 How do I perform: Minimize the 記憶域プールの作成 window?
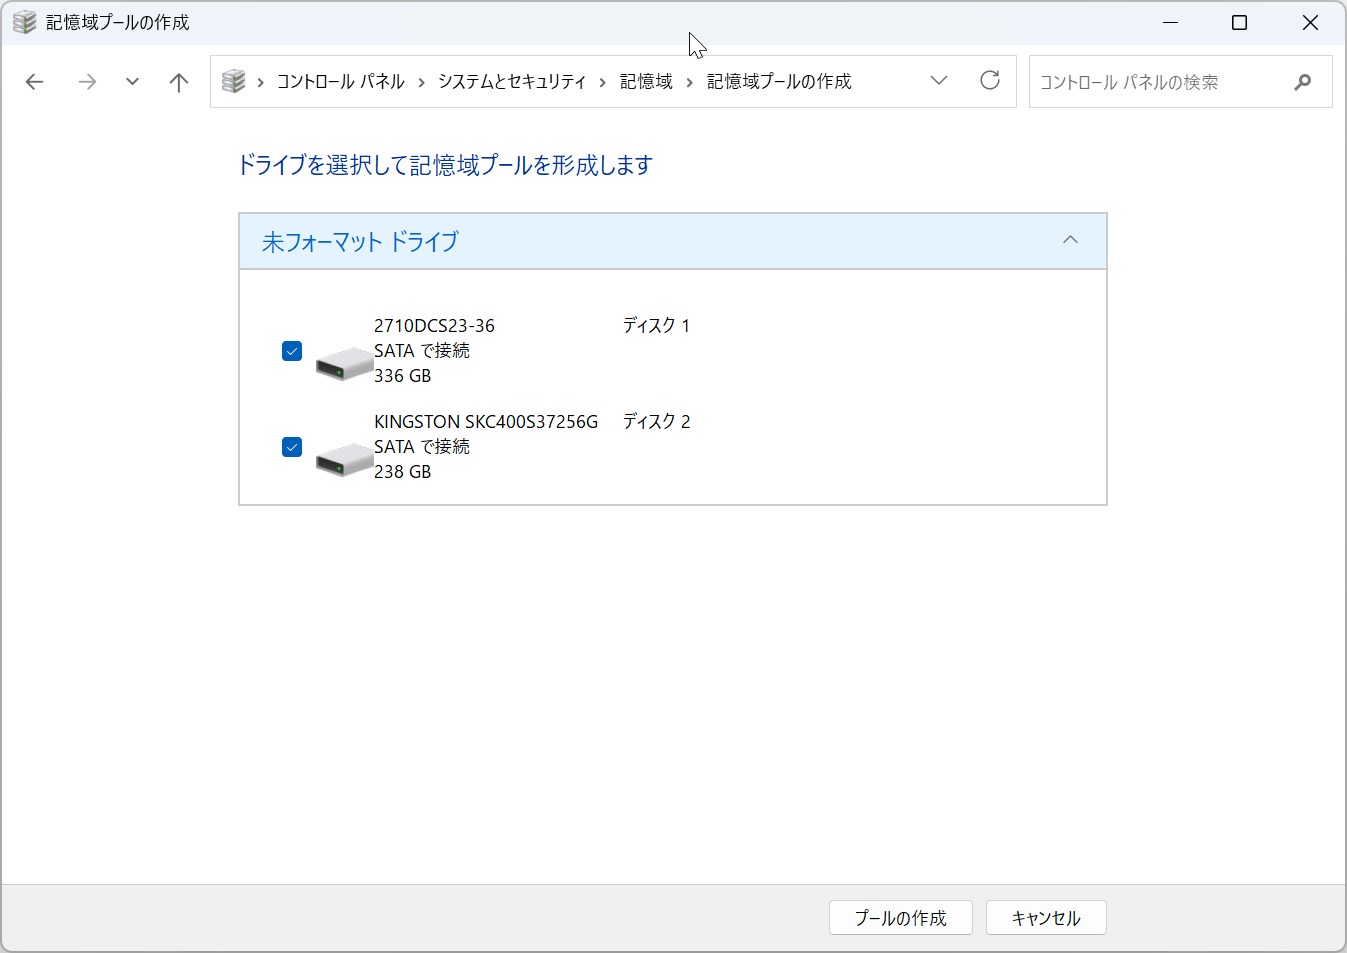pos(1170,22)
